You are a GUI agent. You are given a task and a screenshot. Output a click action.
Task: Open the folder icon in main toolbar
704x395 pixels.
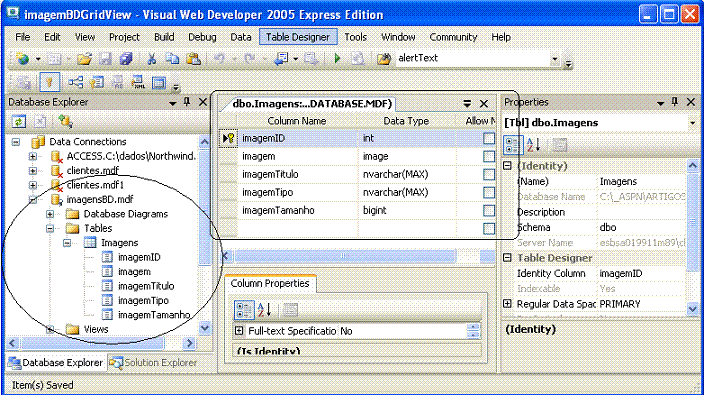pyautogui.click(x=84, y=58)
